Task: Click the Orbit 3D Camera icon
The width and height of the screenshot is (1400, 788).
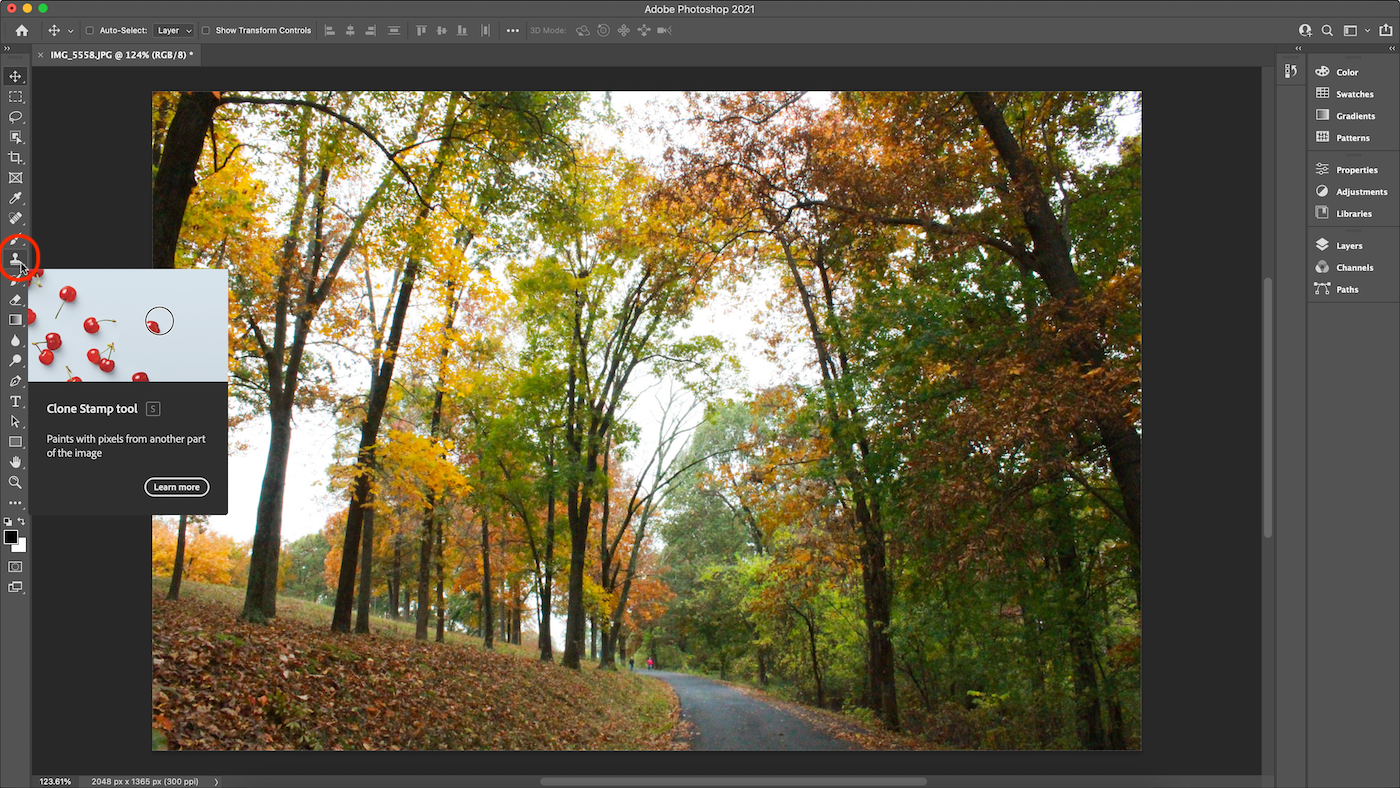Action: pyautogui.click(x=583, y=31)
